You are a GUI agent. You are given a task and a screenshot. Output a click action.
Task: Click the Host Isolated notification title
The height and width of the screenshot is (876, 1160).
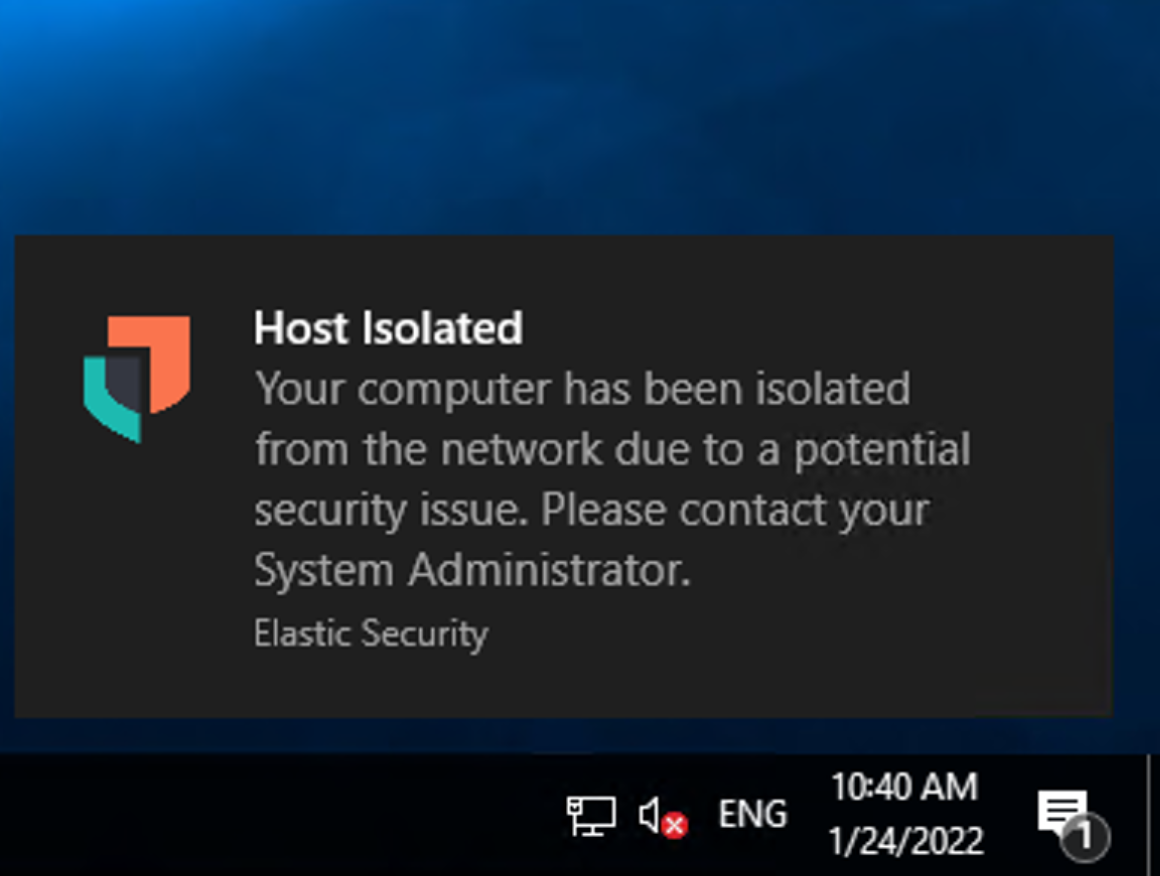(389, 328)
